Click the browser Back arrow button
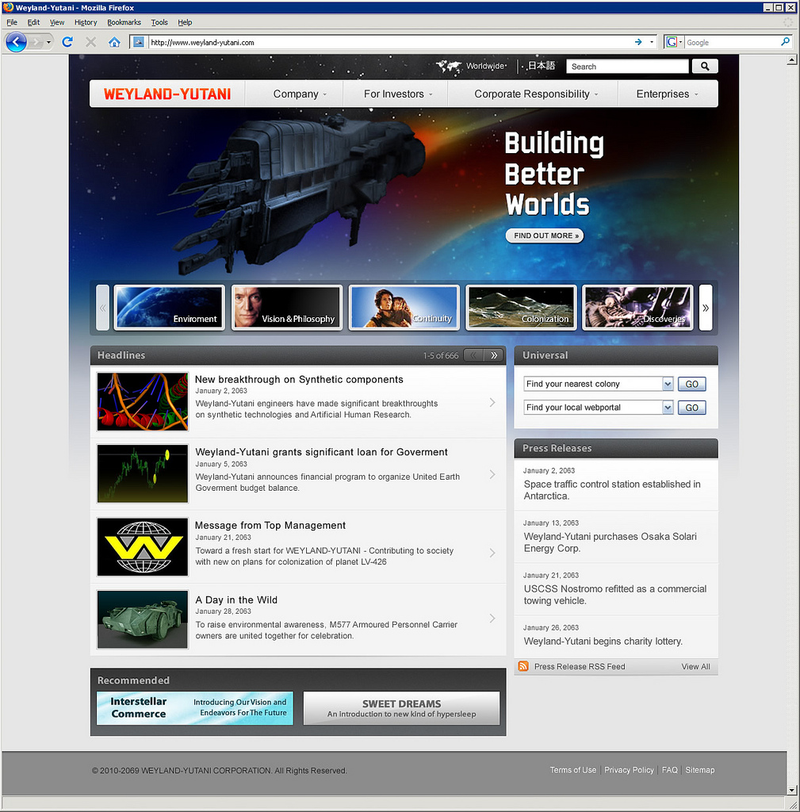This screenshot has width=800, height=812. coord(16,42)
